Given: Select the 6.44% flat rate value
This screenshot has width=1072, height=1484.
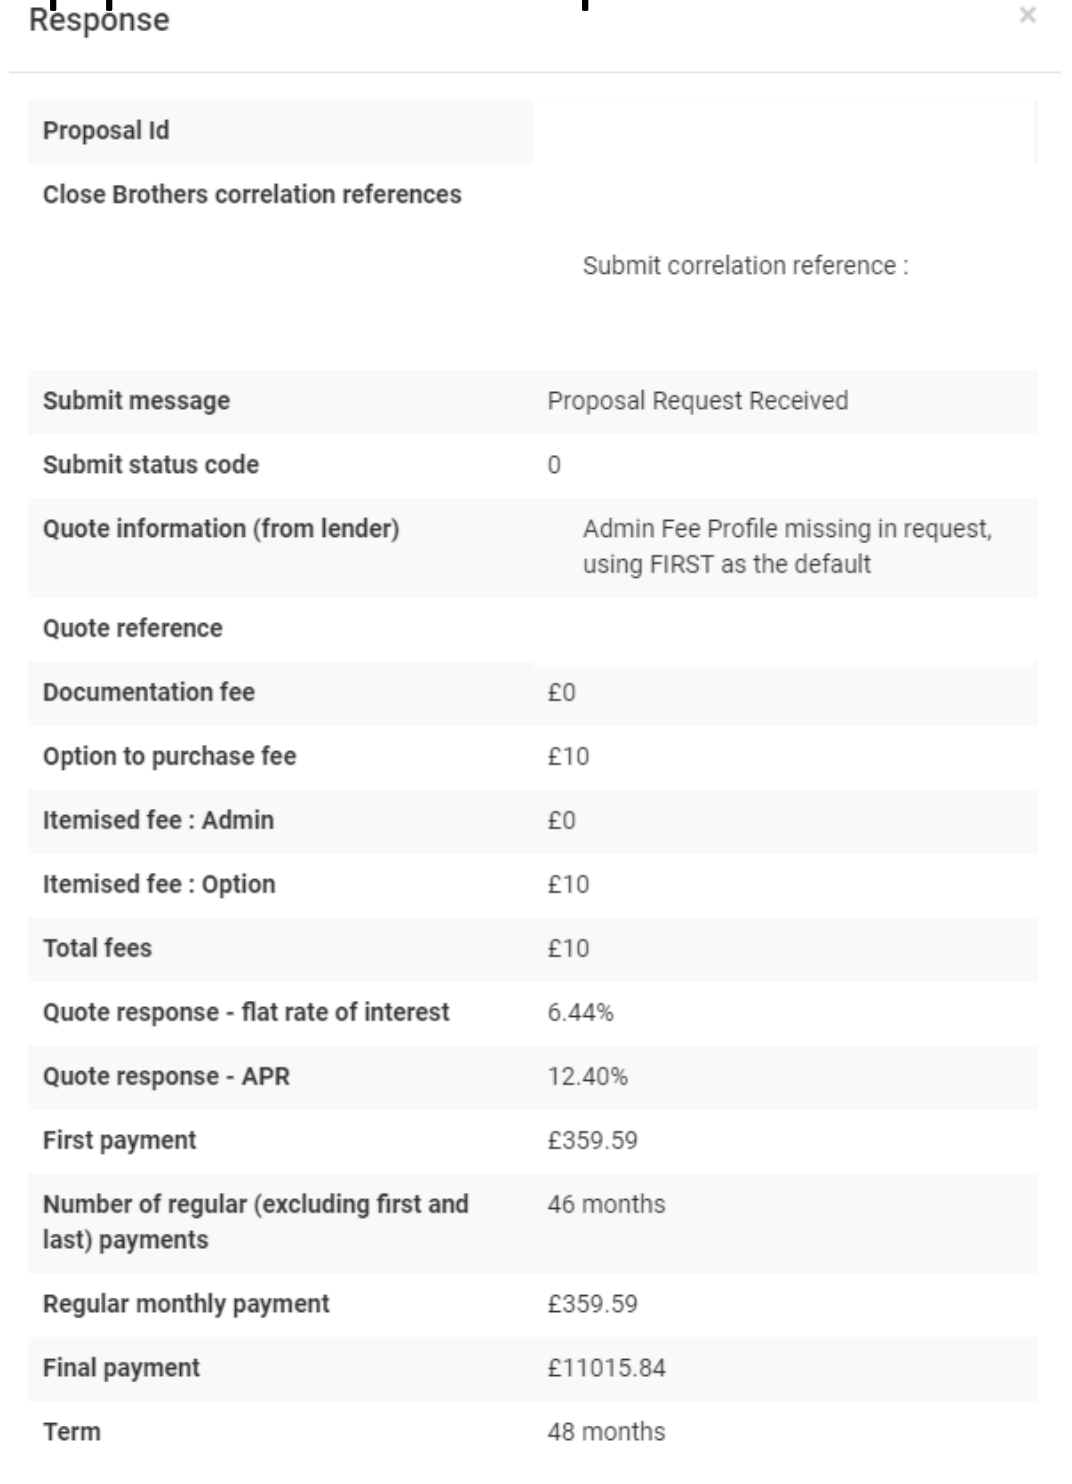Looking at the screenshot, I should [580, 1013].
